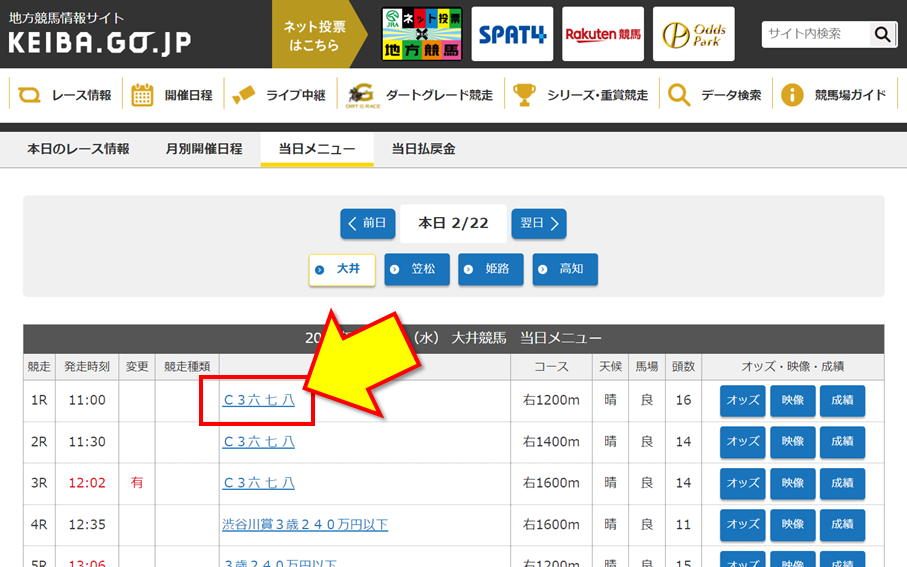Open 競馬場ガイド info menu item
This screenshot has height=567, width=907.
[x=834, y=95]
